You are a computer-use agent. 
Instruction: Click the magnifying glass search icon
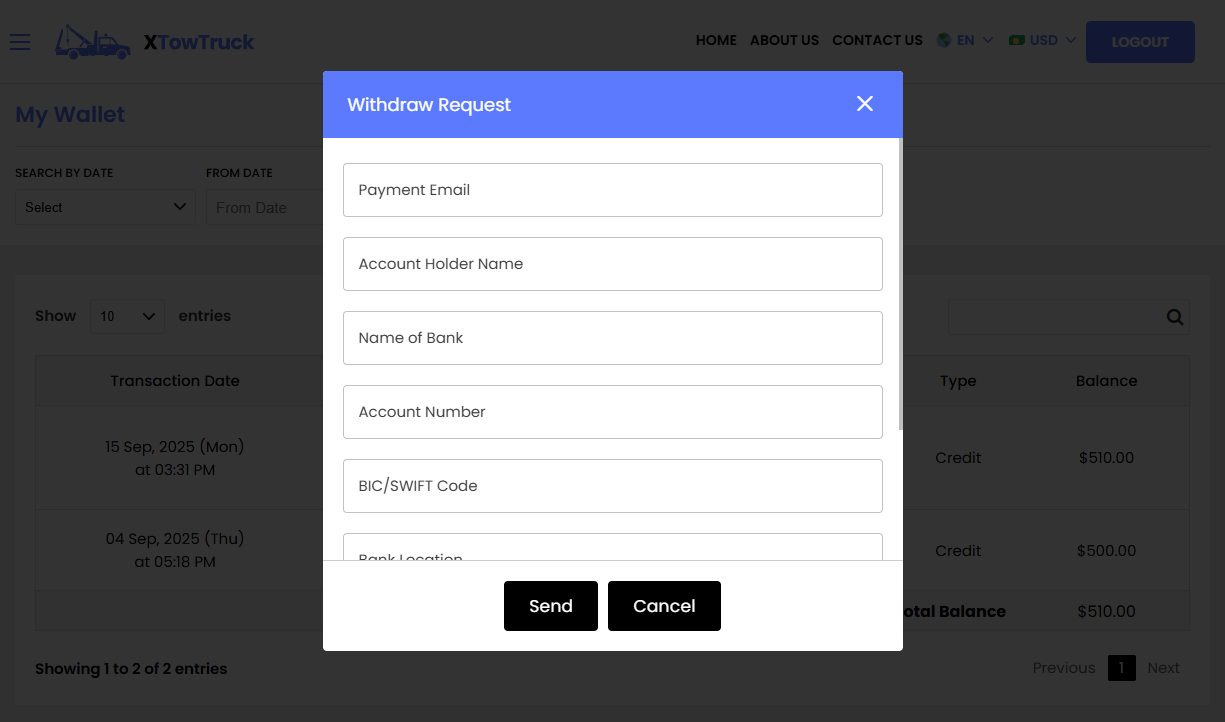(x=1175, y=316)
